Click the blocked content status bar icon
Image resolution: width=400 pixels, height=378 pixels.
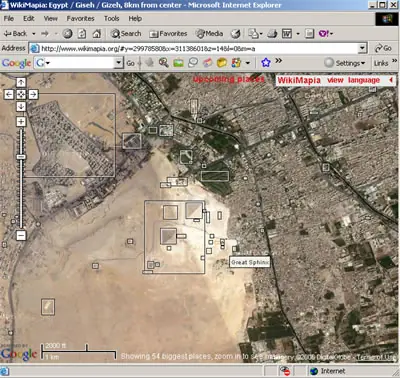pos(285,371)
